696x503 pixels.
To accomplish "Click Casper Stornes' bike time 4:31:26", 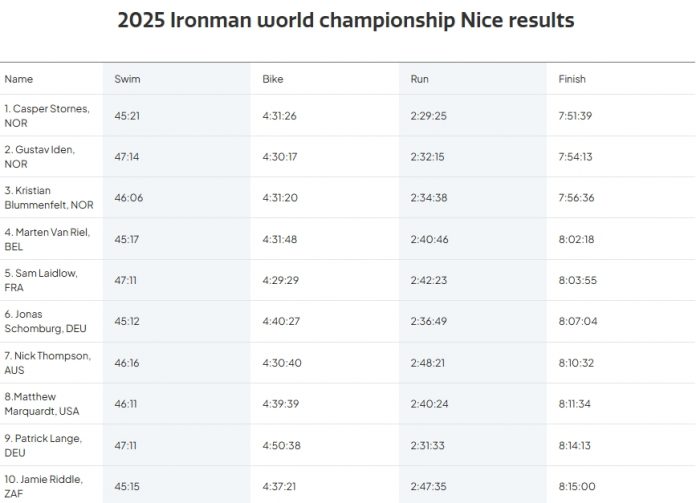I will click(x=279, y=116).
